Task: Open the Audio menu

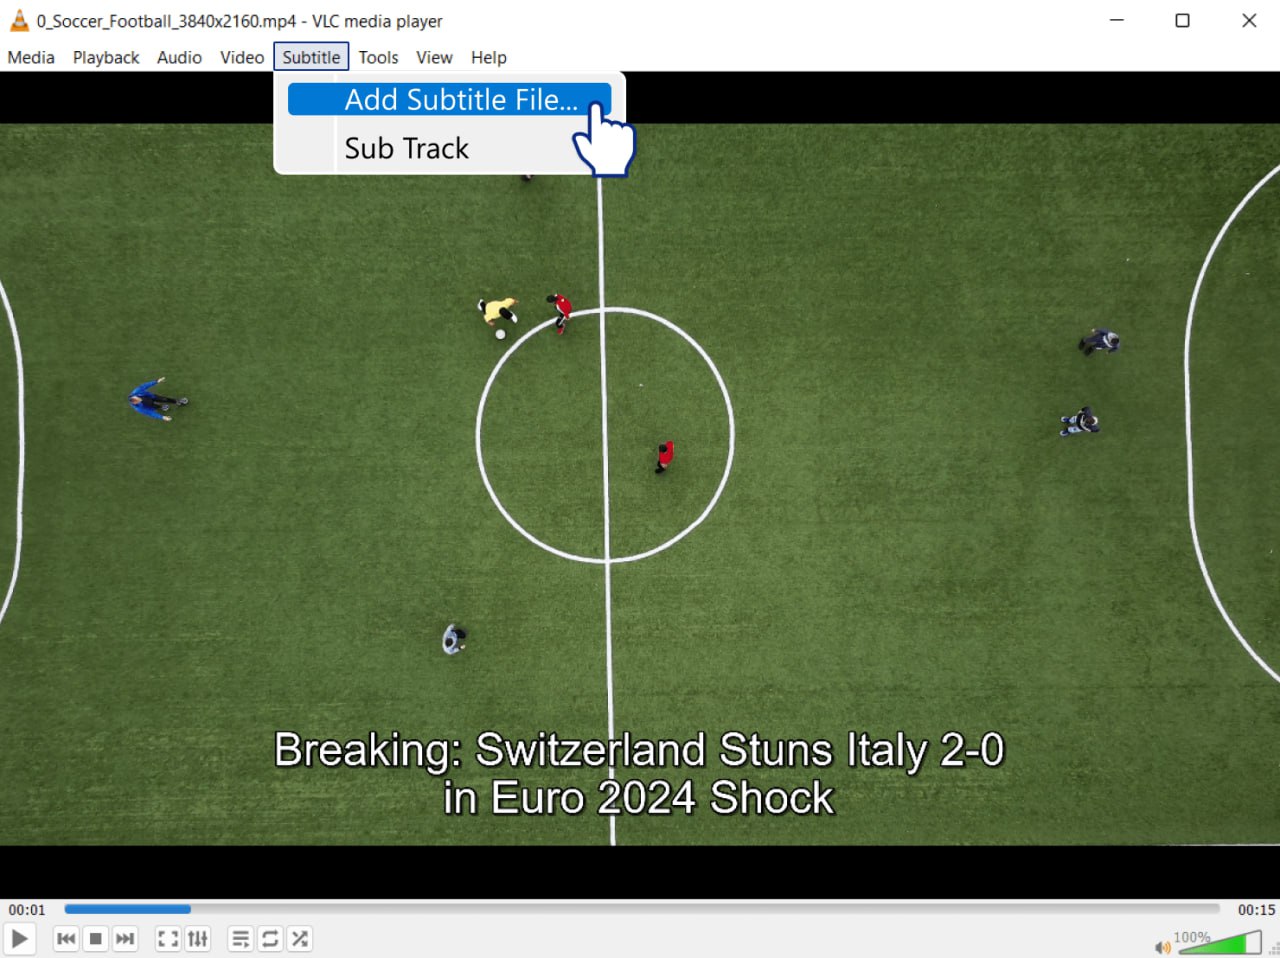Action: (179, 57)
